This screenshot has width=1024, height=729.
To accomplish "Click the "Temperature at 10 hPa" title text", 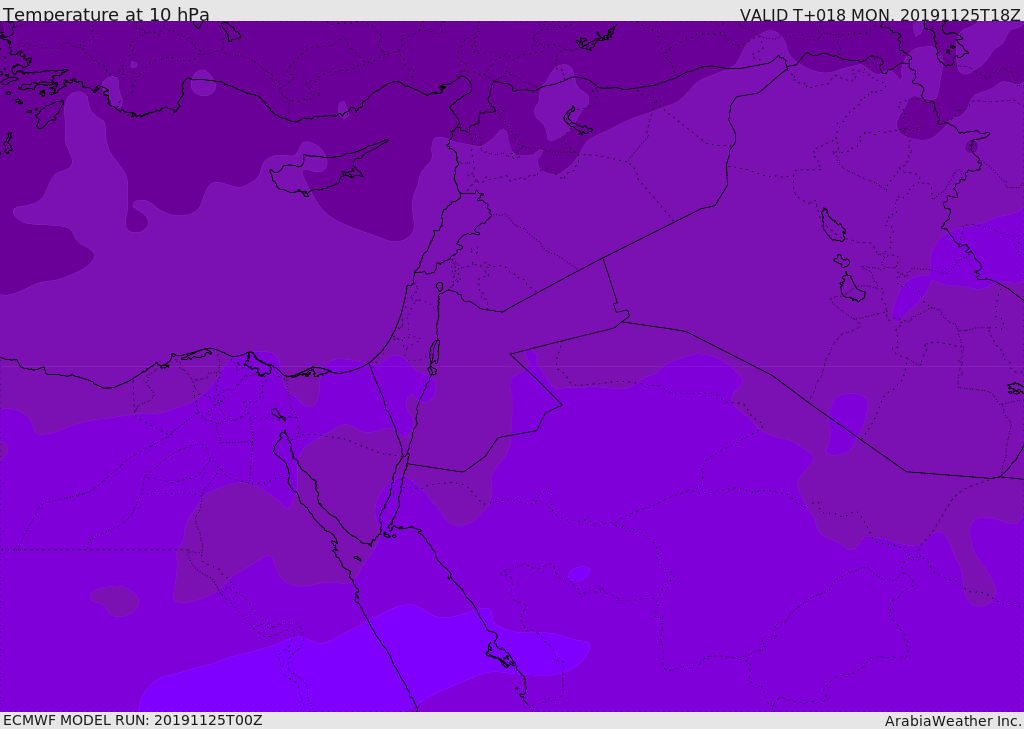I will point(106,14).
